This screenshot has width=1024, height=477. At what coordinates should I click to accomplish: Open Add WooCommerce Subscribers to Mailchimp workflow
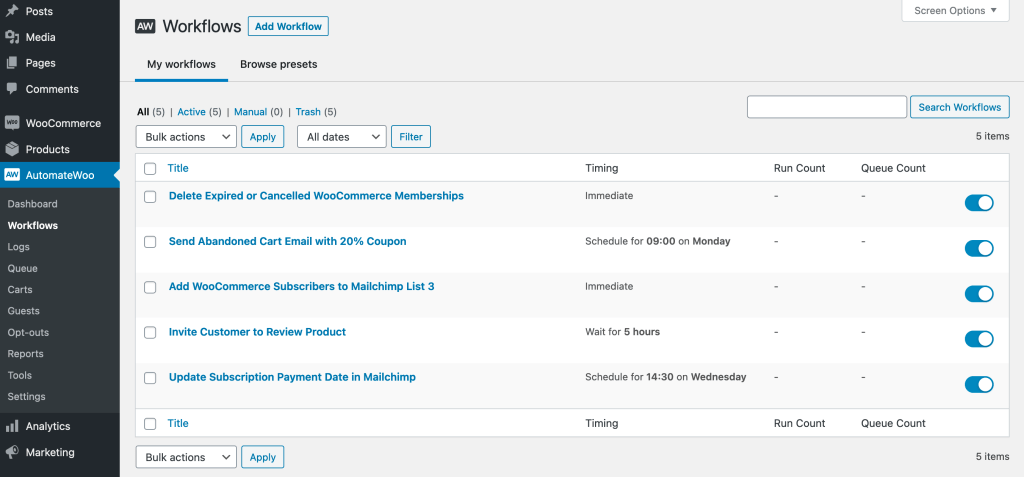(x=301, y=286)
